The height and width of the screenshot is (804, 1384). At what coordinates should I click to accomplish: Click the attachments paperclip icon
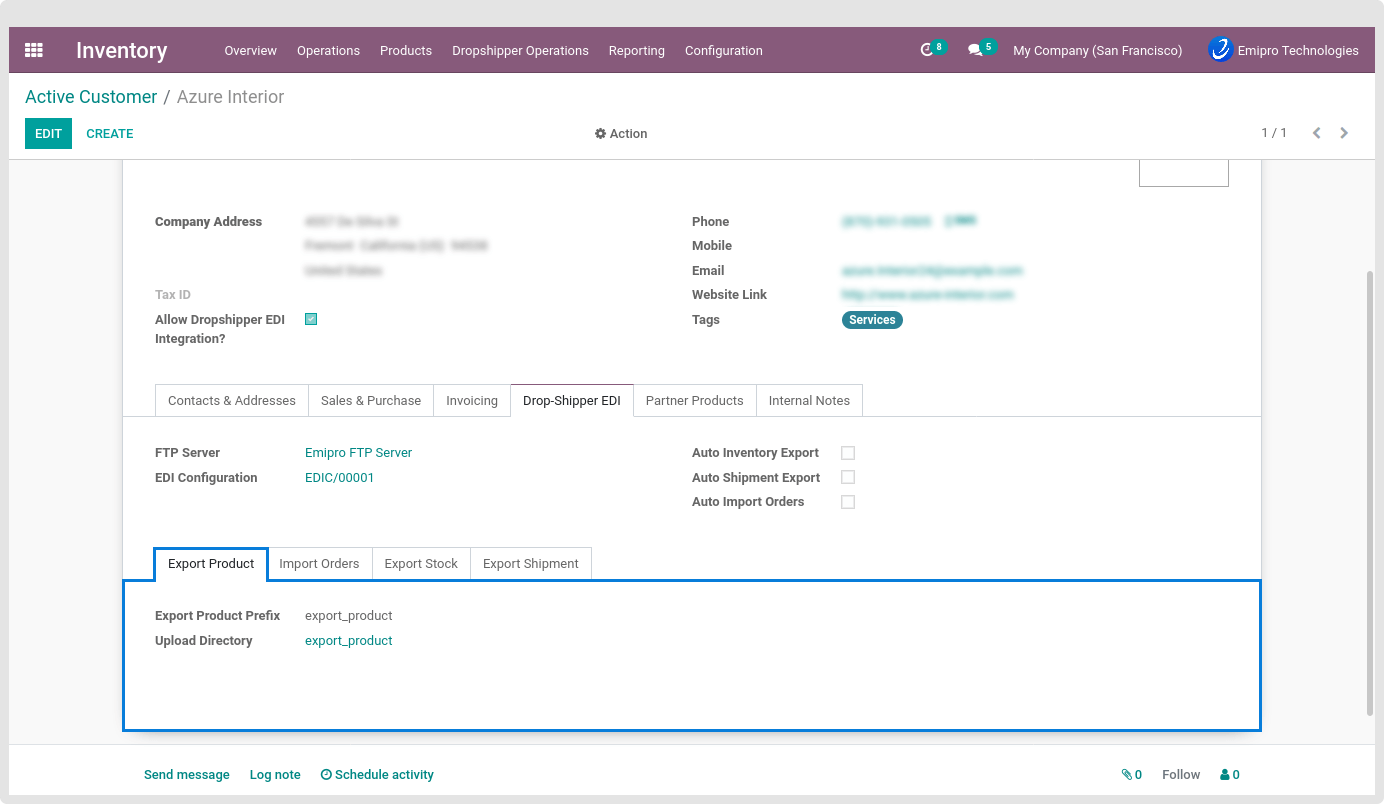1127,774
